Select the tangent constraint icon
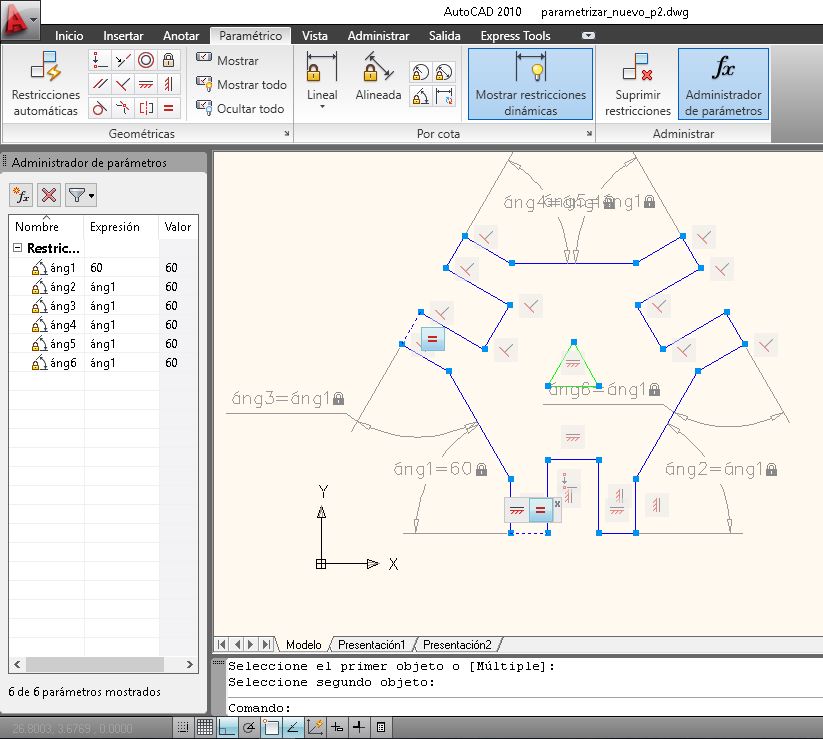This screenshot has width=823, height=739. [x=100, y=108]
